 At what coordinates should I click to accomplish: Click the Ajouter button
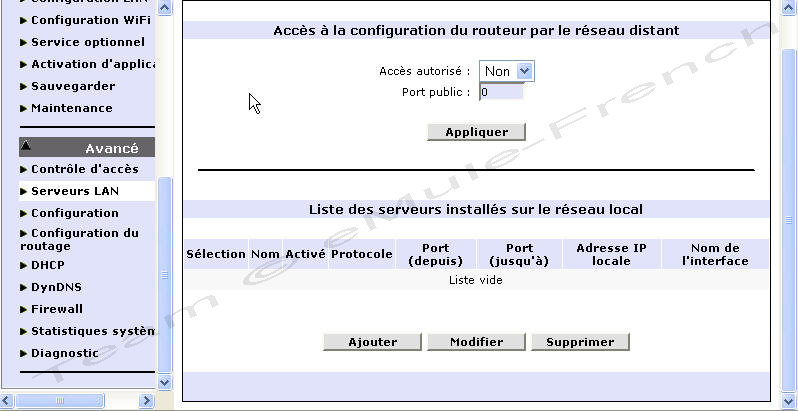pyautogui.click(x=373, y=342)
